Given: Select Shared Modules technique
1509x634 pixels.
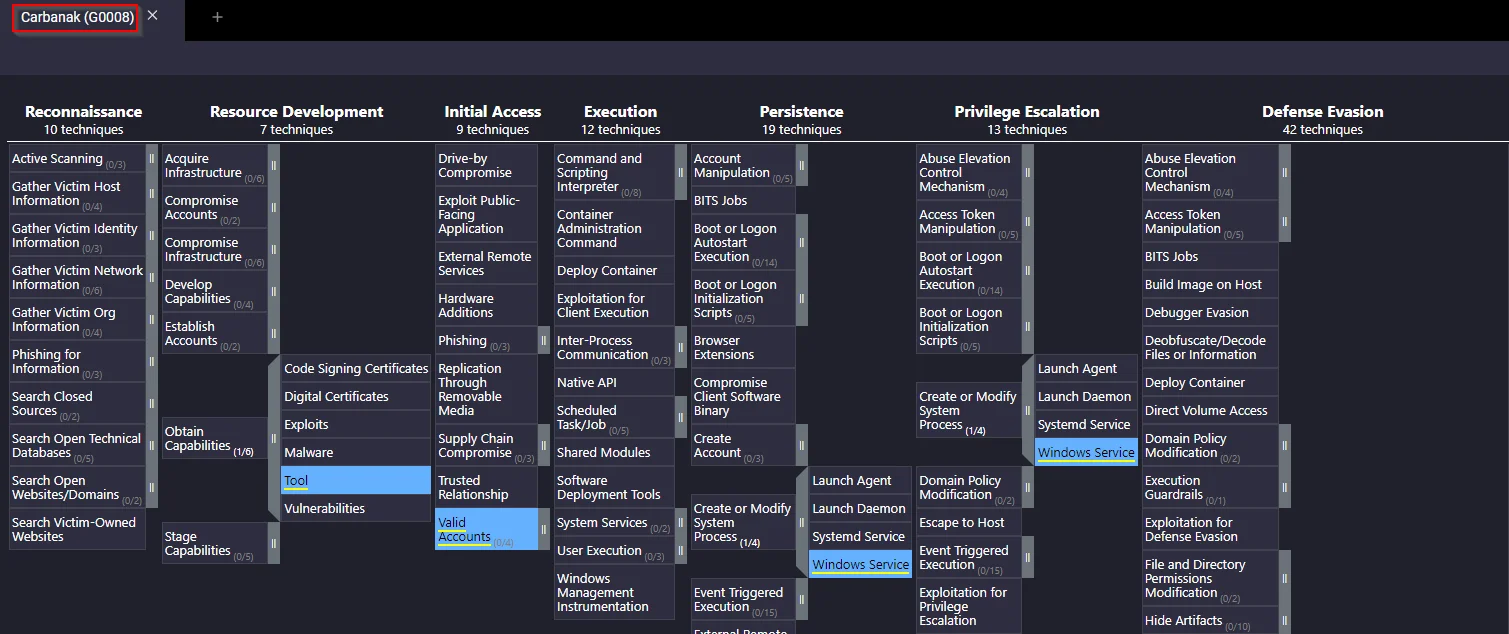Looking at the screenshot, I should pyautogui.click(x=614, y=453).
